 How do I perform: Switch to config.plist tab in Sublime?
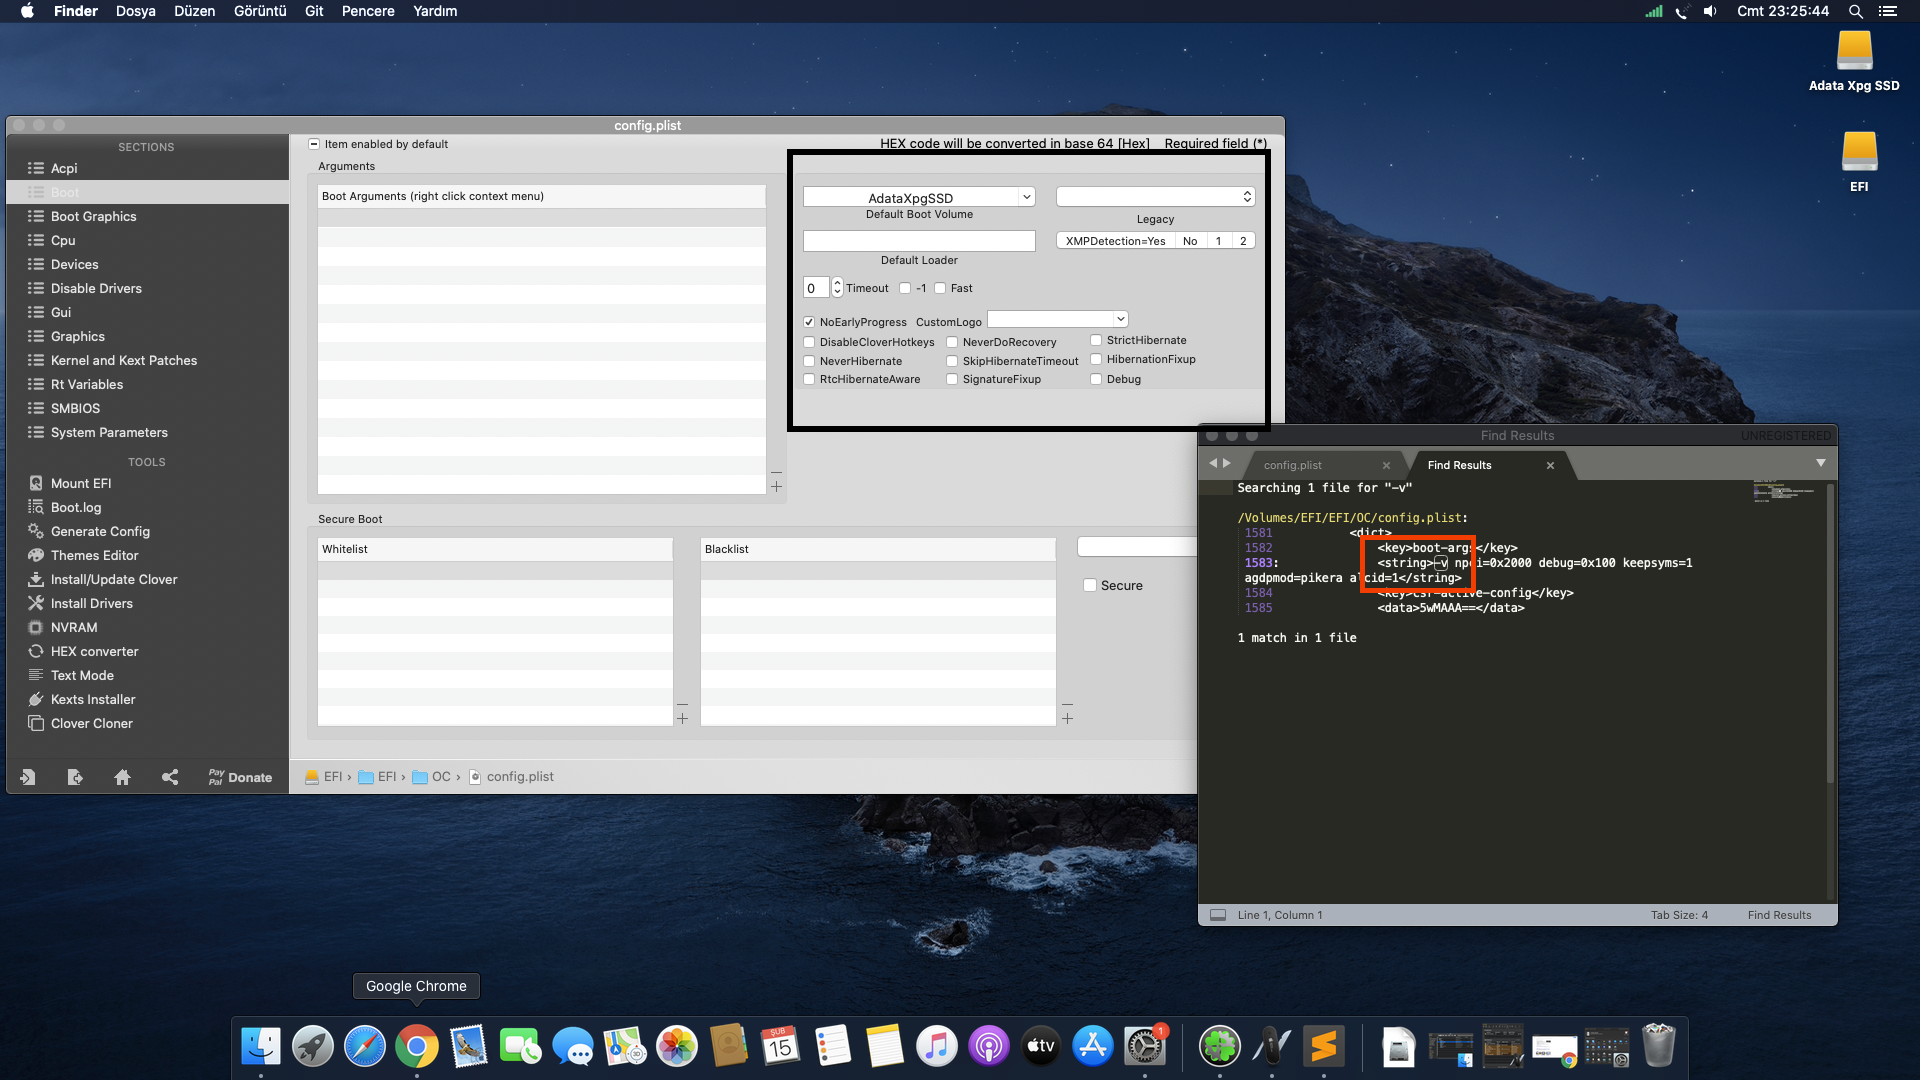coord(1292,465)
